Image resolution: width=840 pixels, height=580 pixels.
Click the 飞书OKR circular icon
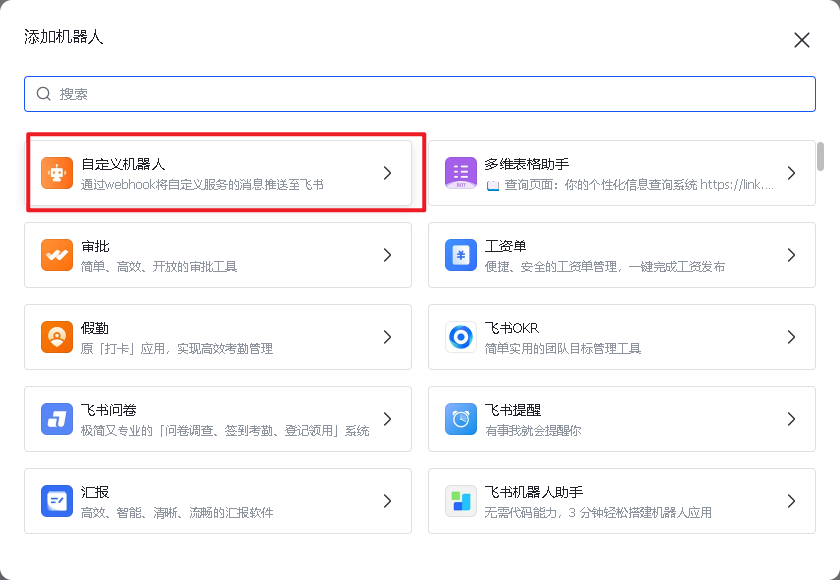[461, 337]
